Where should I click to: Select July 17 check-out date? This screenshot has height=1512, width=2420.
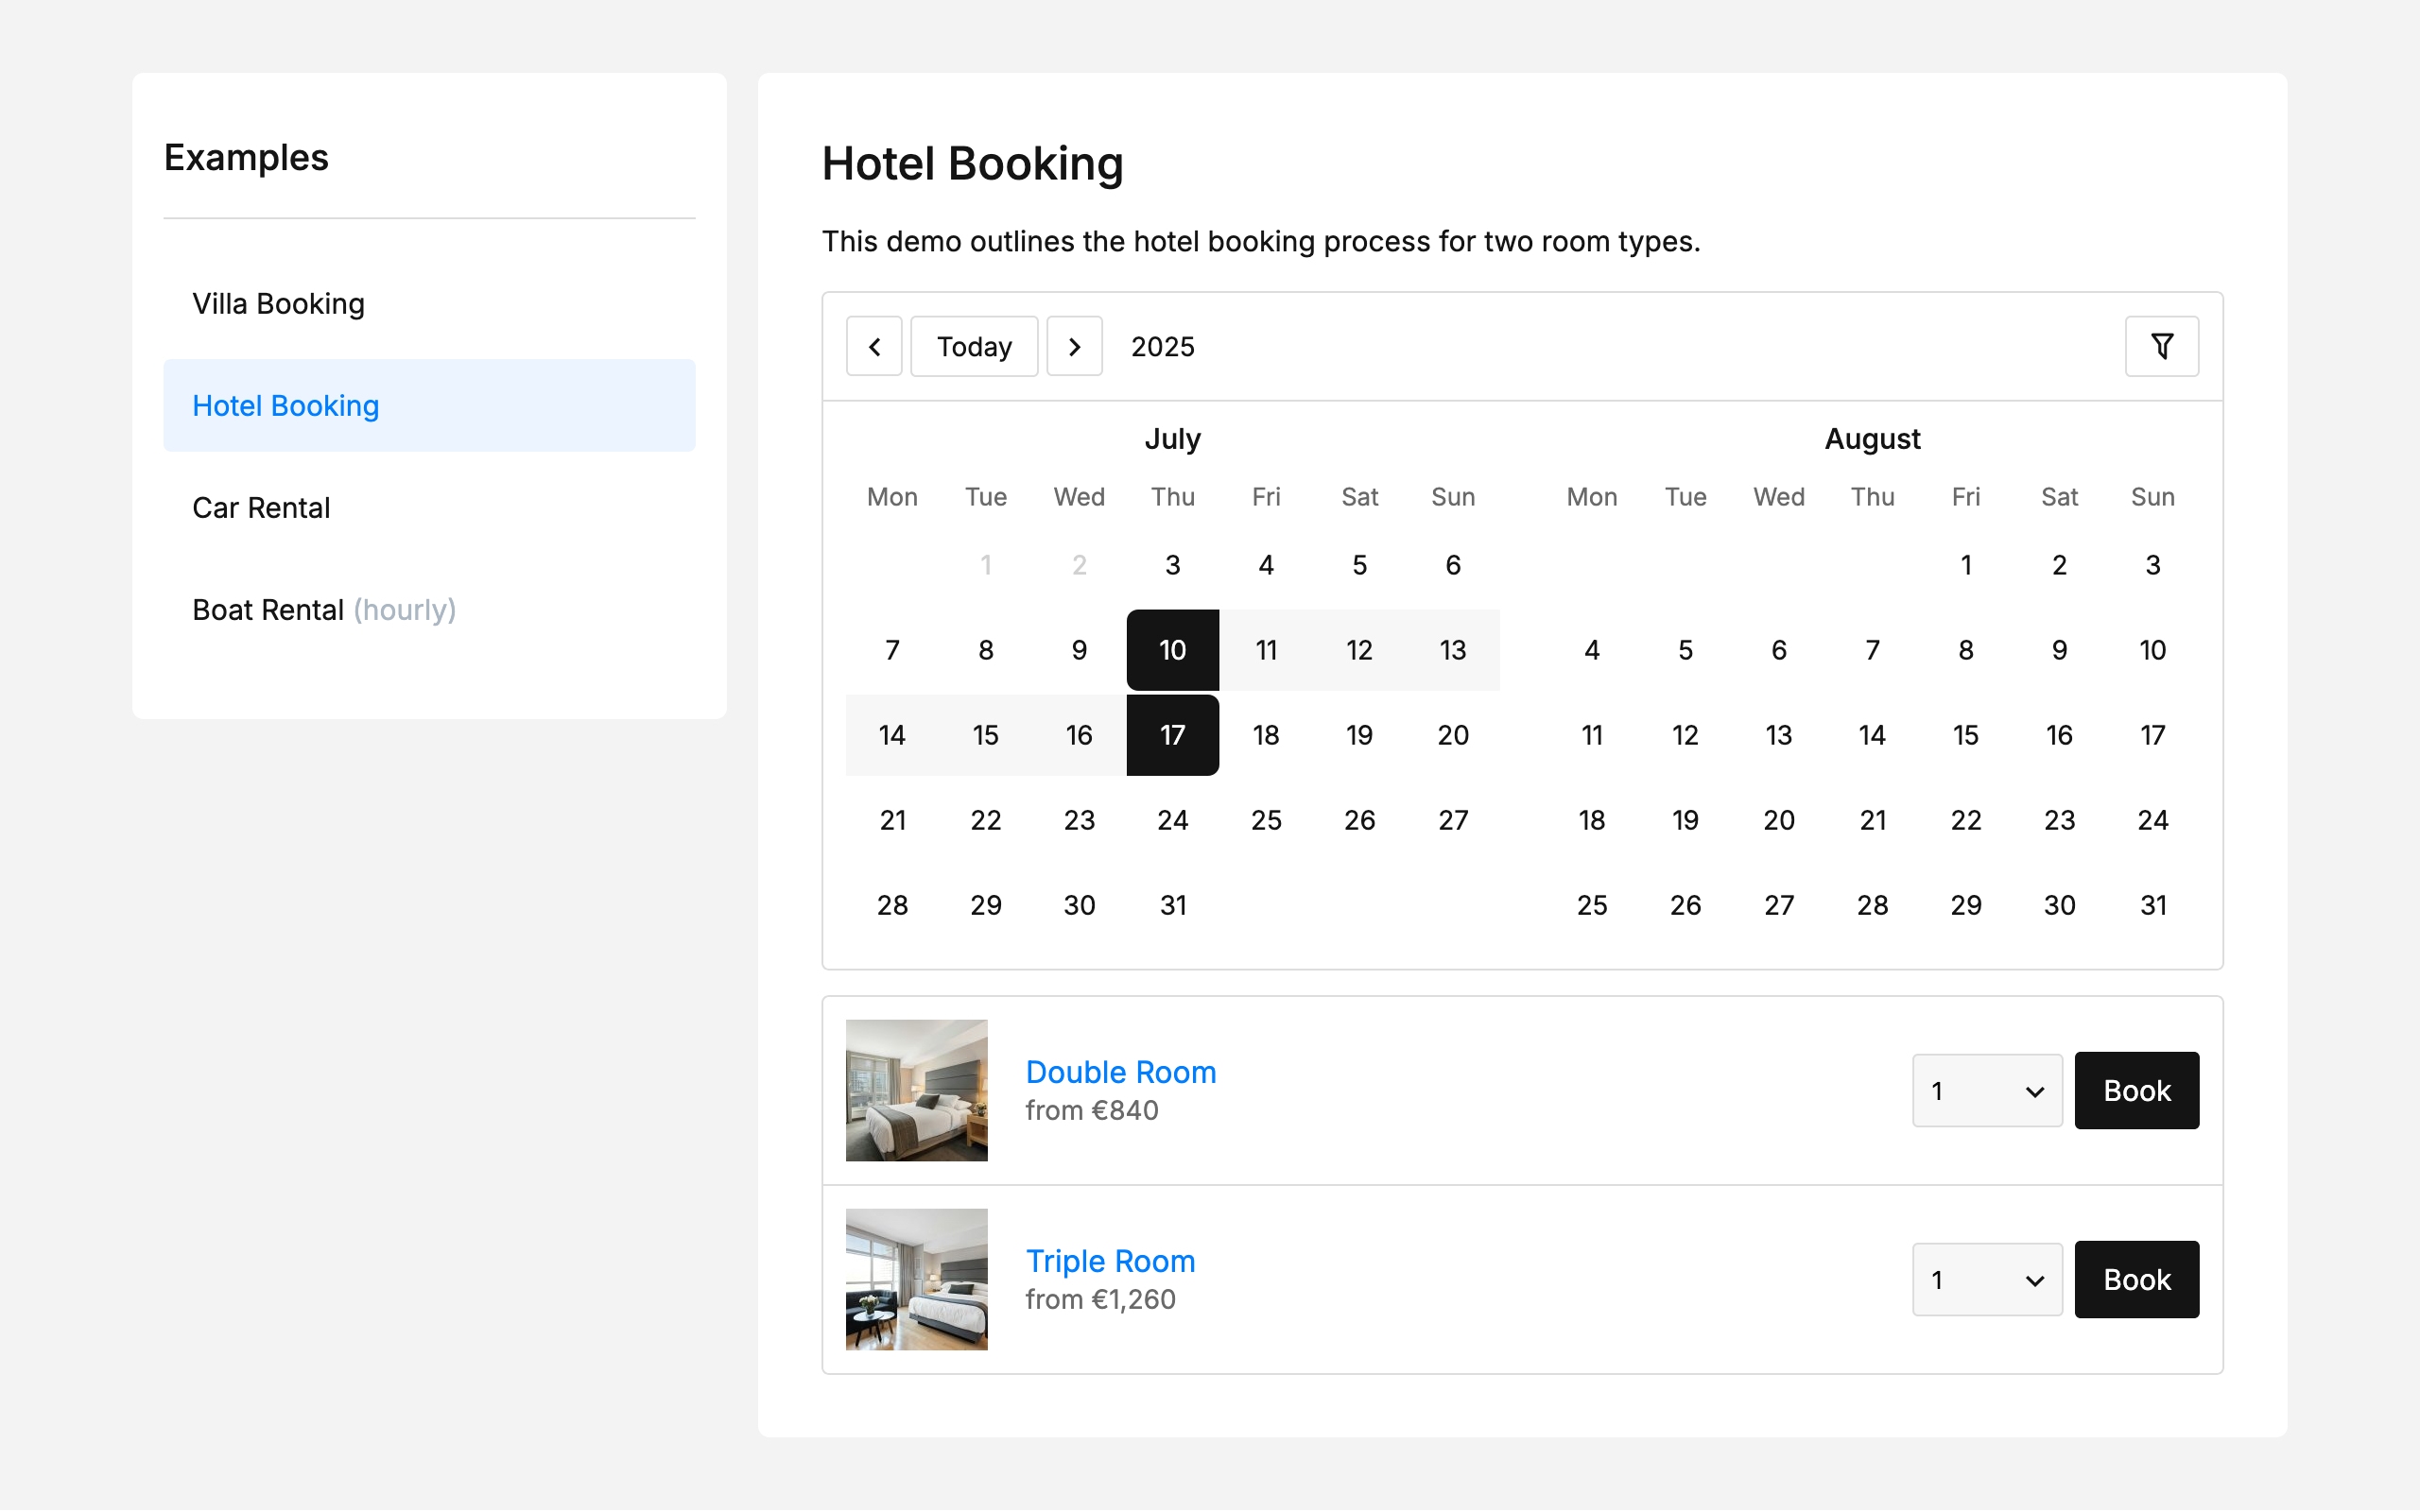[x=1172, y=735]
